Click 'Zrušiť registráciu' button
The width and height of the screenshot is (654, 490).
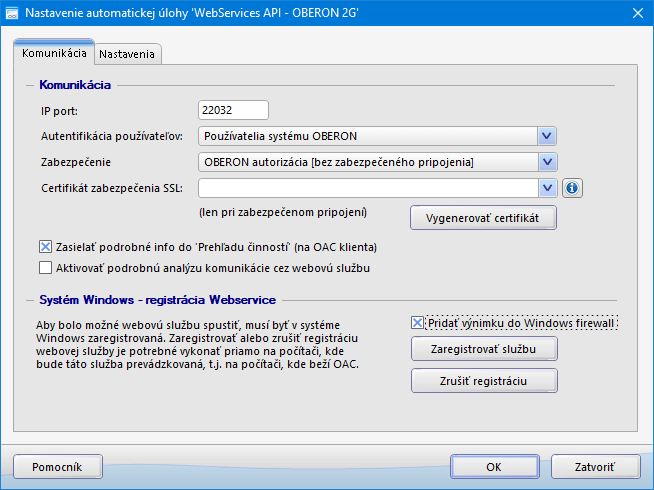pos(484,381)
